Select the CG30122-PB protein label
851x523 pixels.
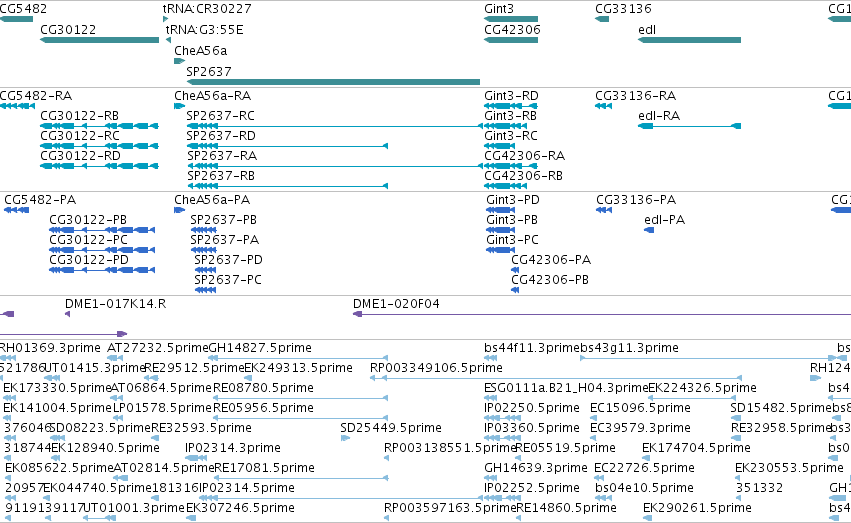[88, 220]
